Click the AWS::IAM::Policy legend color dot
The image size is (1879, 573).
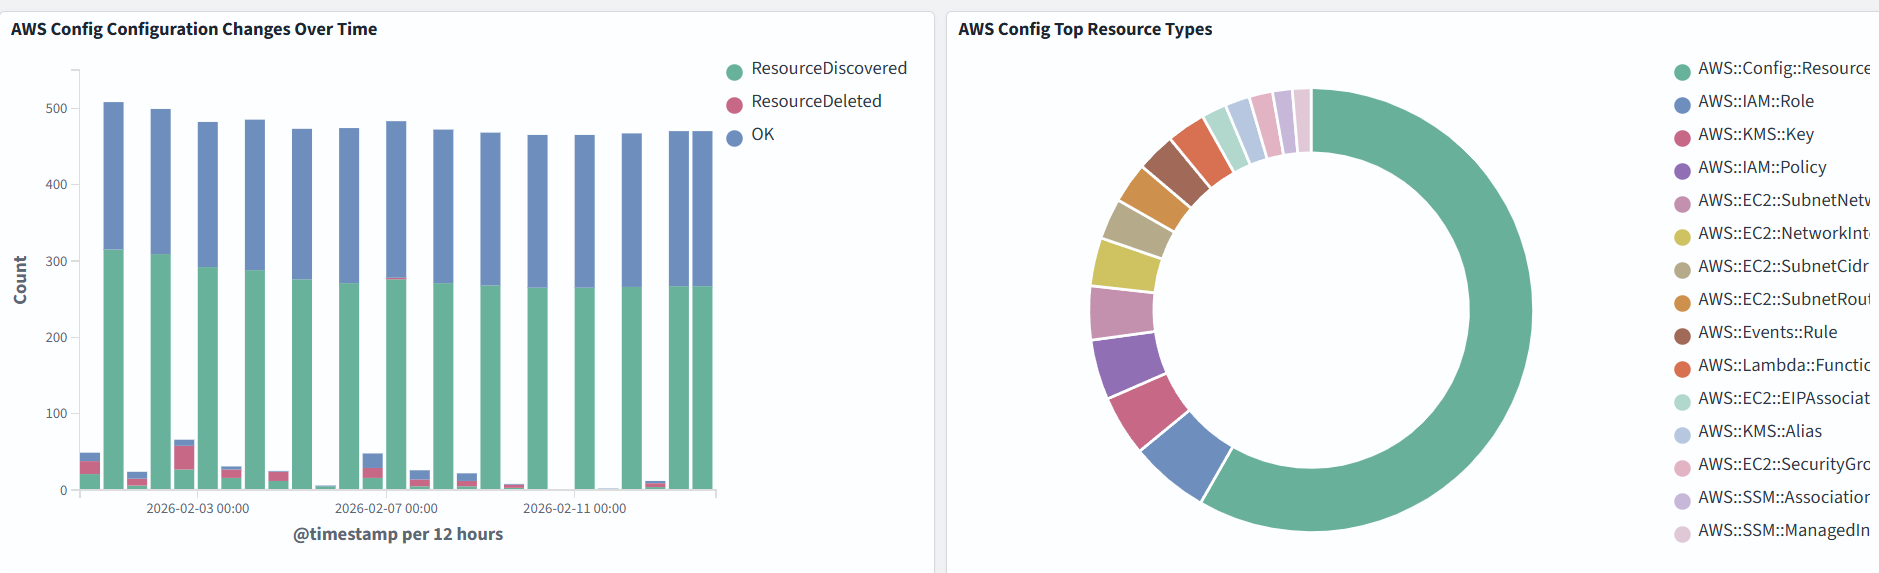pyautogui.click(x=1682, y=170)
